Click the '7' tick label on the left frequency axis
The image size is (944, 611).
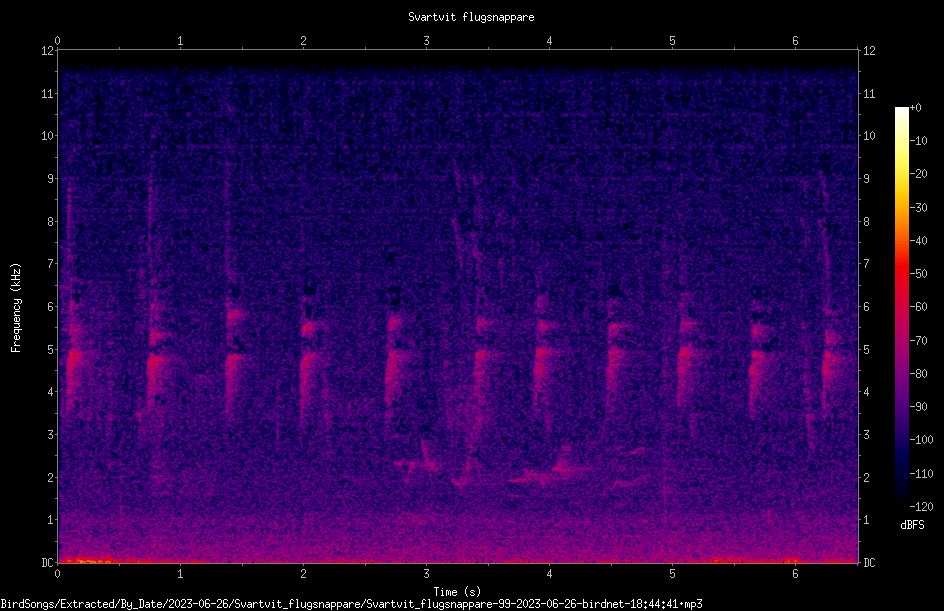pyautogui.click(x=50, y=264)
